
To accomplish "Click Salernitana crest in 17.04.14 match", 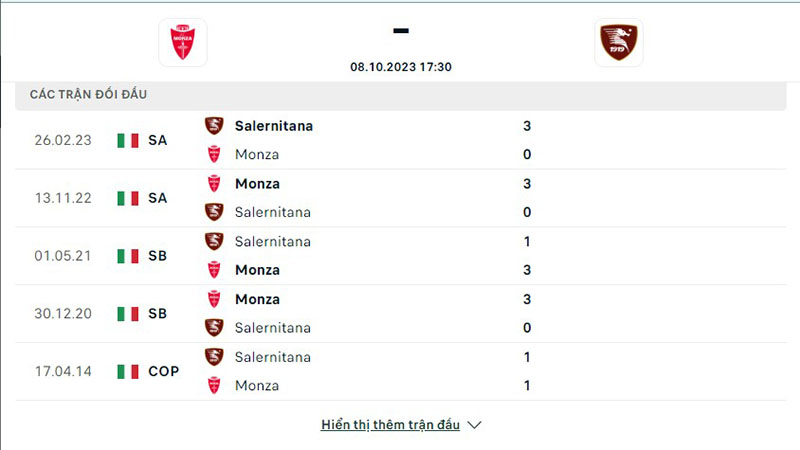I will (214, 357).
